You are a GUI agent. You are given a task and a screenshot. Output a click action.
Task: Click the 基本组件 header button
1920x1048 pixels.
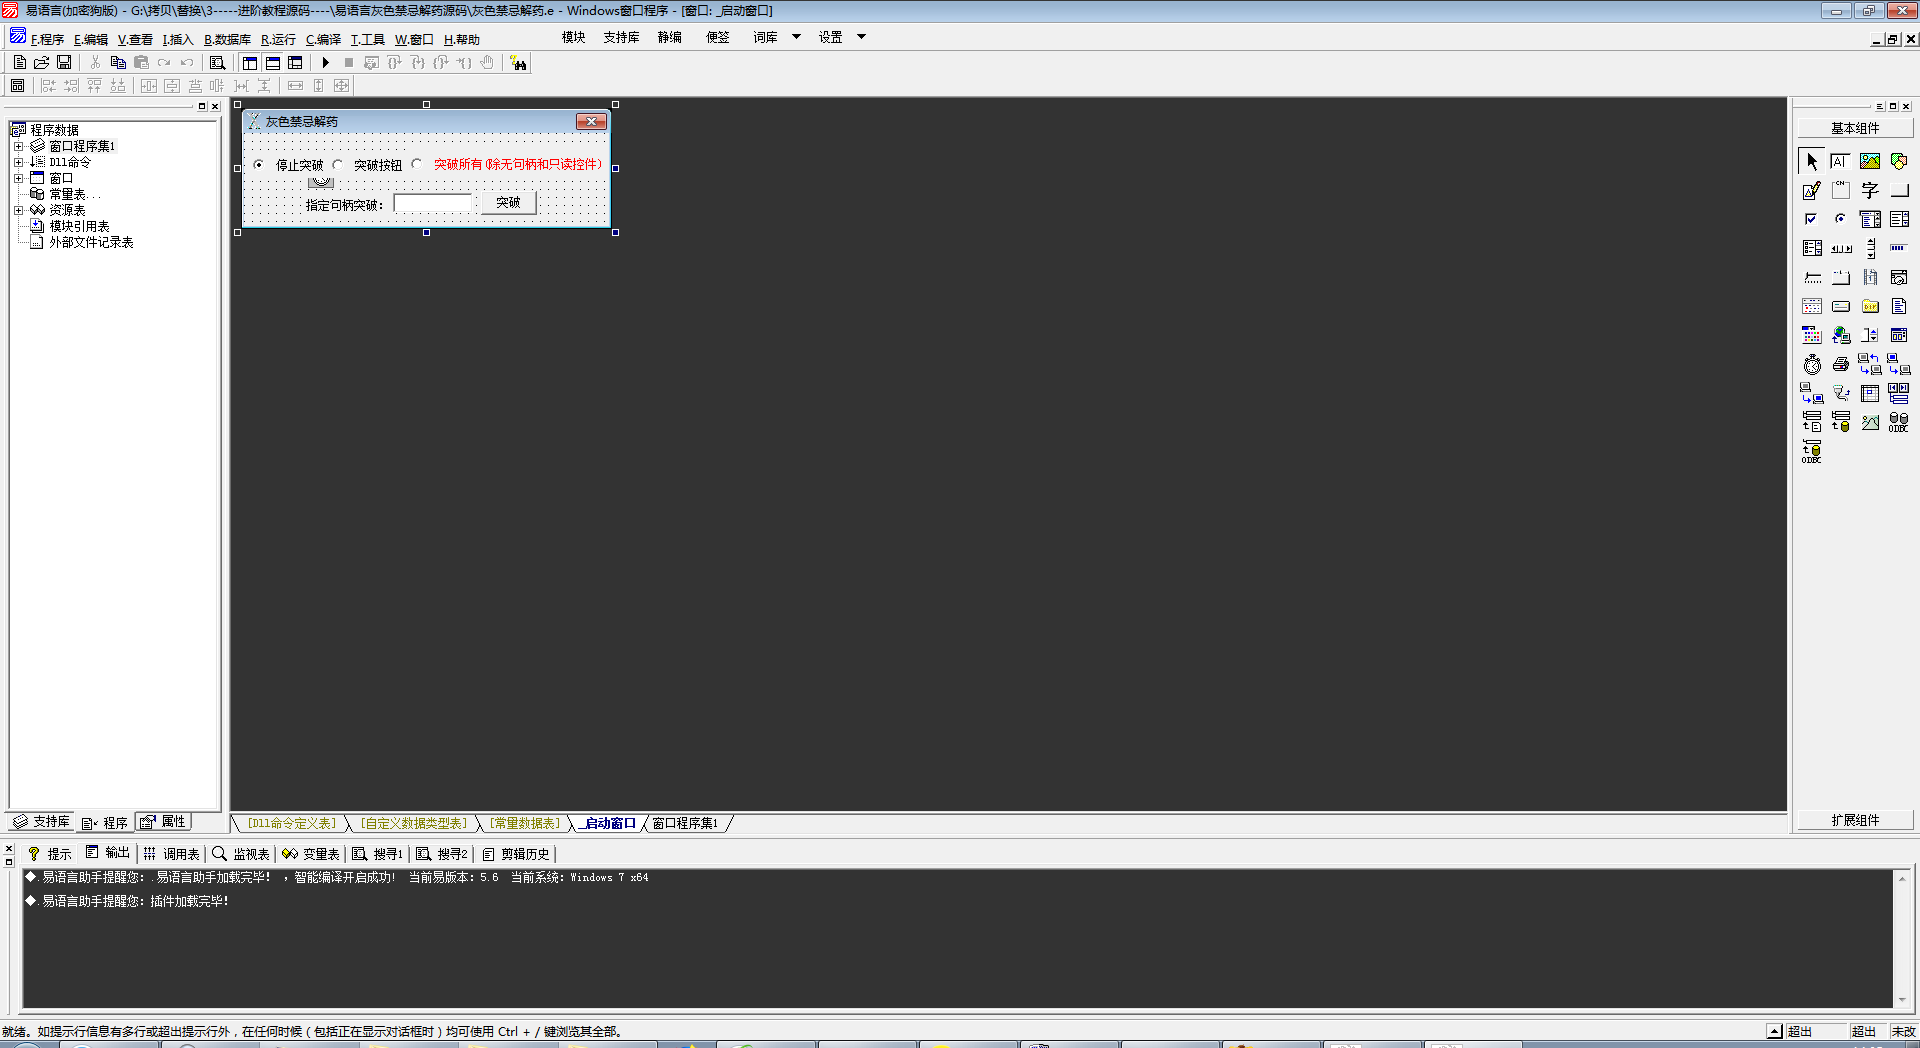click(x=1855, y=128)
